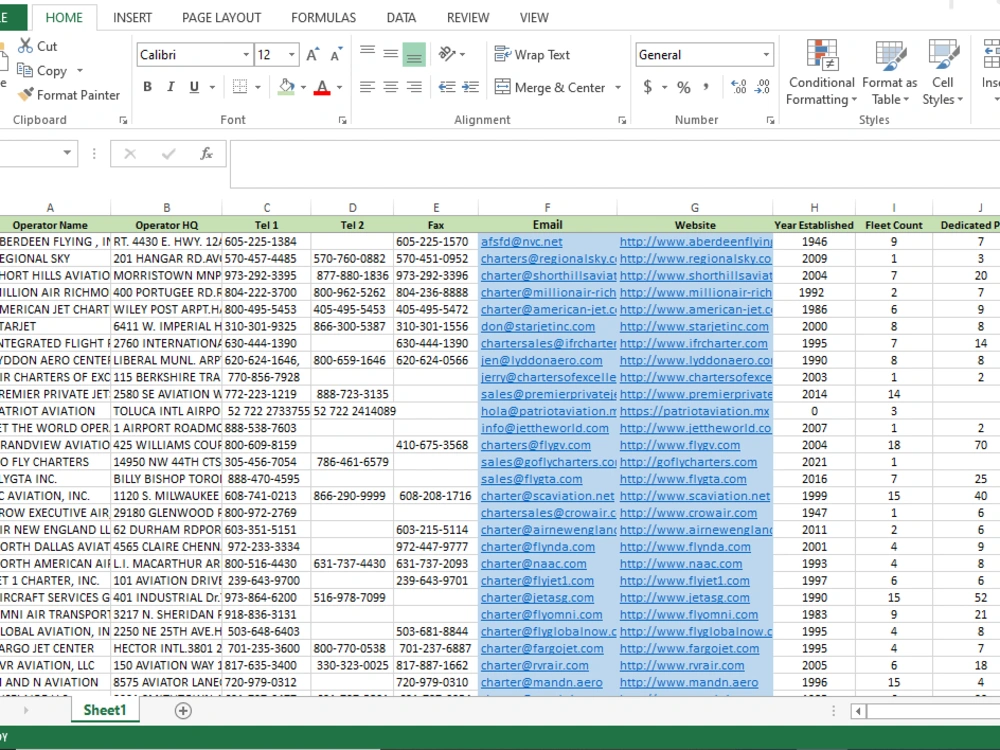Follow the https://patriotaviation.mx link
1000x750 pixels.
(695, 411)
